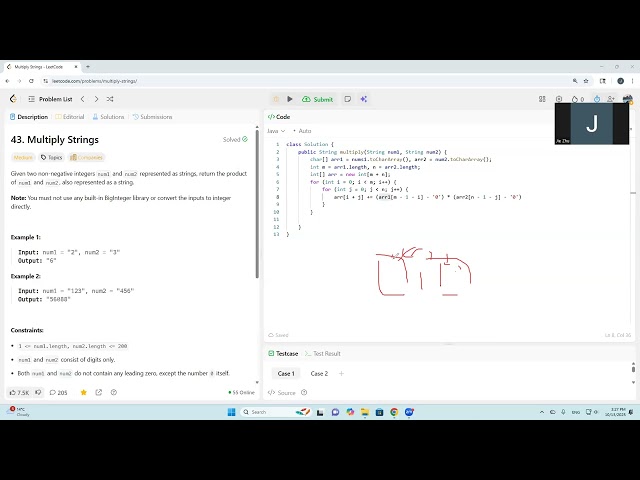Viewport: 640px width, 480px height.
Task: Like the problem with thumbs up 7.5K
Action: click(19, 393)
